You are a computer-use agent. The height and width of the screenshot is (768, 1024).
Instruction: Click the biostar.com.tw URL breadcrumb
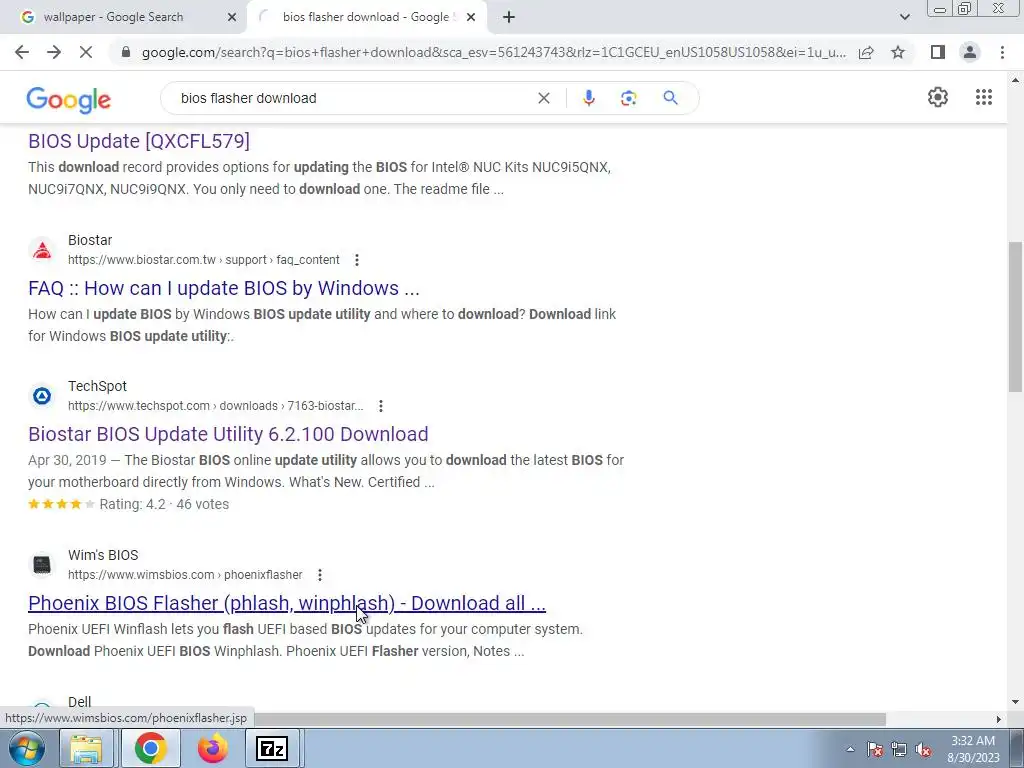[x=204, y=260]
